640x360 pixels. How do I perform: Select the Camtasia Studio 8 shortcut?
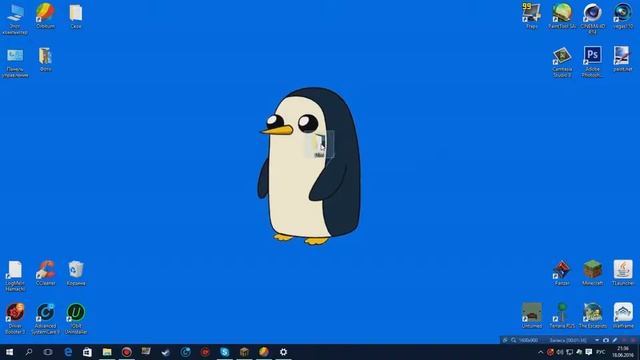point(562,62)
